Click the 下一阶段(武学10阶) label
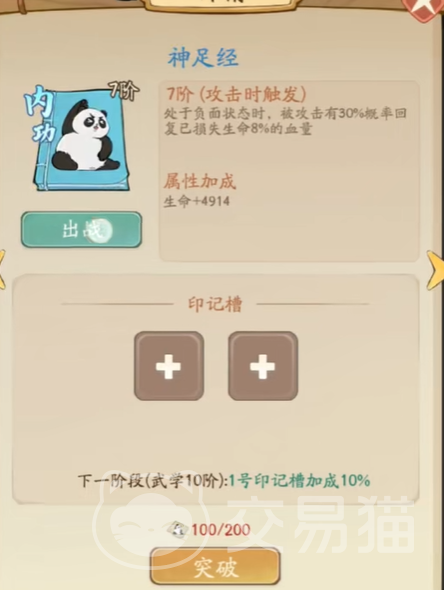The height and width of the screenshot is (590, 444). [153, 481]
